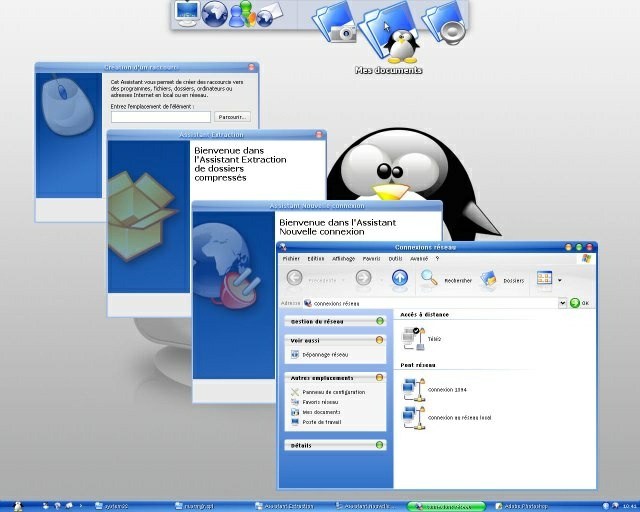Click the Affichage view-mode icon in the toolbar
The height and width of the screenshot is (512, 640).
(544, 278)
